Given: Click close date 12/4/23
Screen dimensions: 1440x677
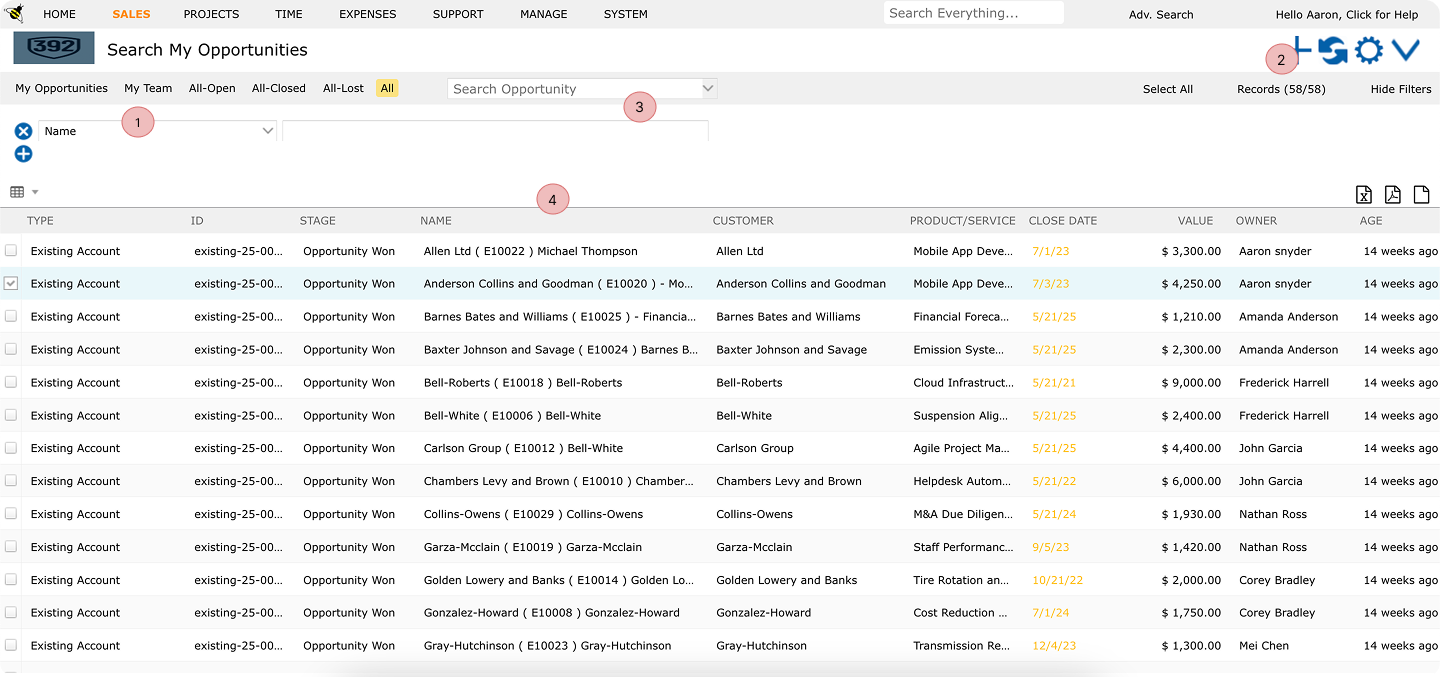Looking at the screenshot, I should click(1054, 646).
